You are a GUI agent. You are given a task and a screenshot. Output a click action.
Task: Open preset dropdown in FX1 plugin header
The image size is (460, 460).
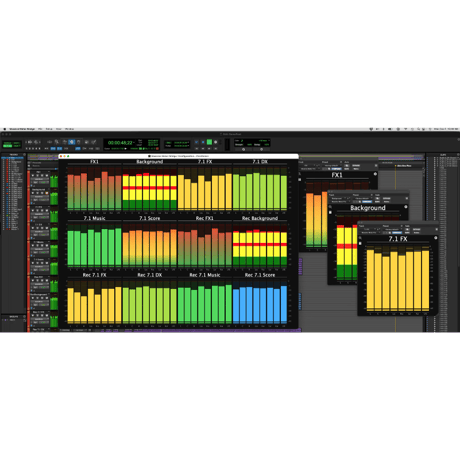click(x=332, y=165)
